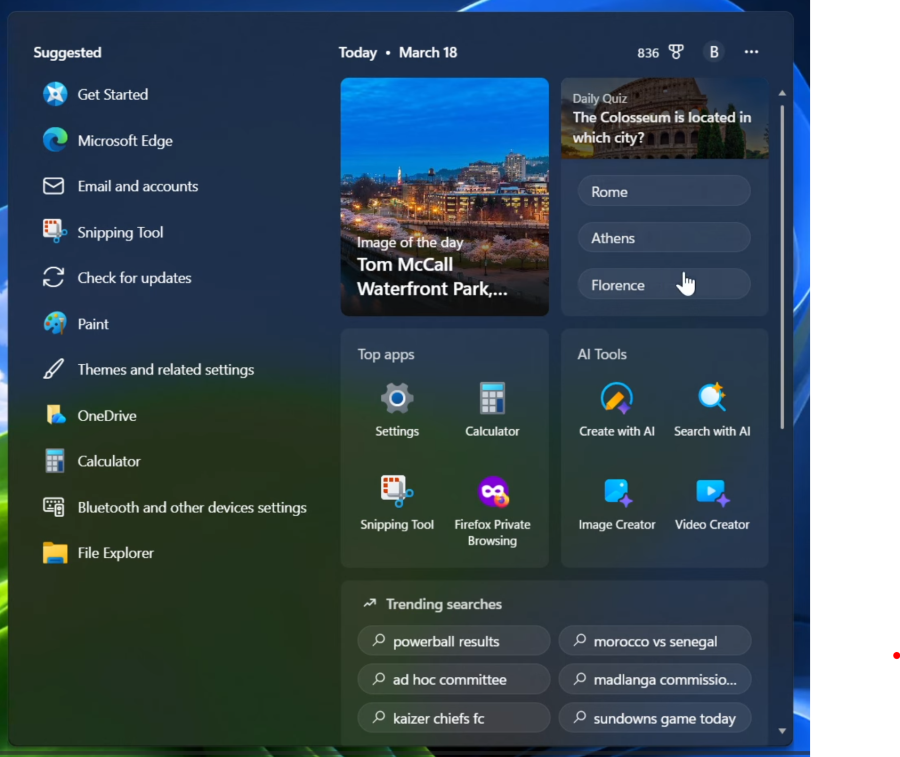Click the Email and accounts label
The height and width of the screenshot is (757, 900).
coord(138,186)
